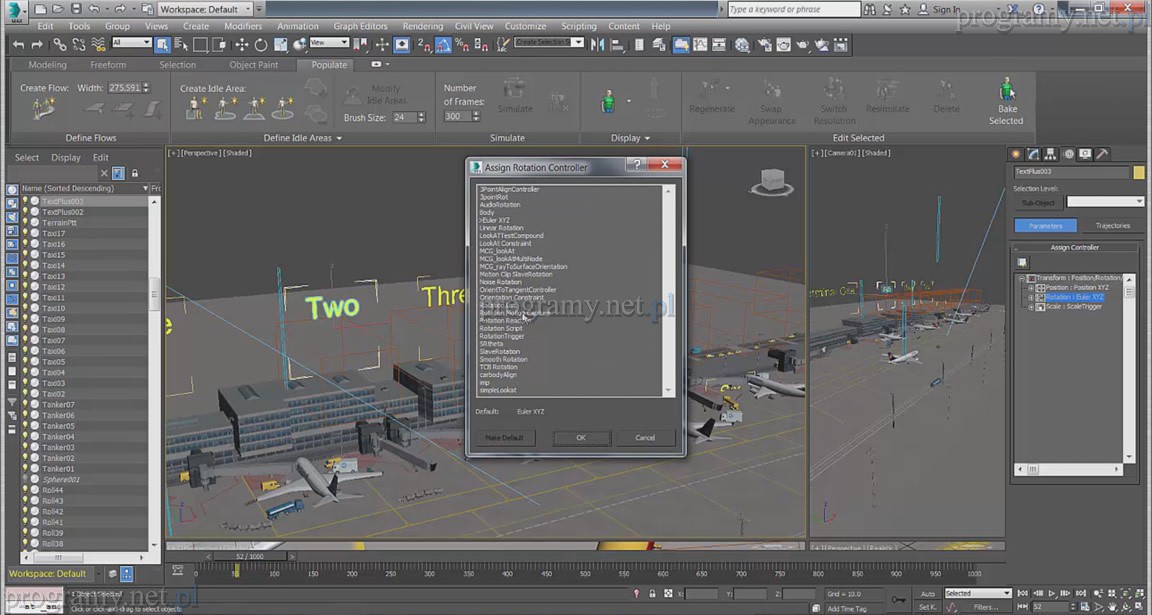Click the Select and Link tool

(x=60, y=45)
